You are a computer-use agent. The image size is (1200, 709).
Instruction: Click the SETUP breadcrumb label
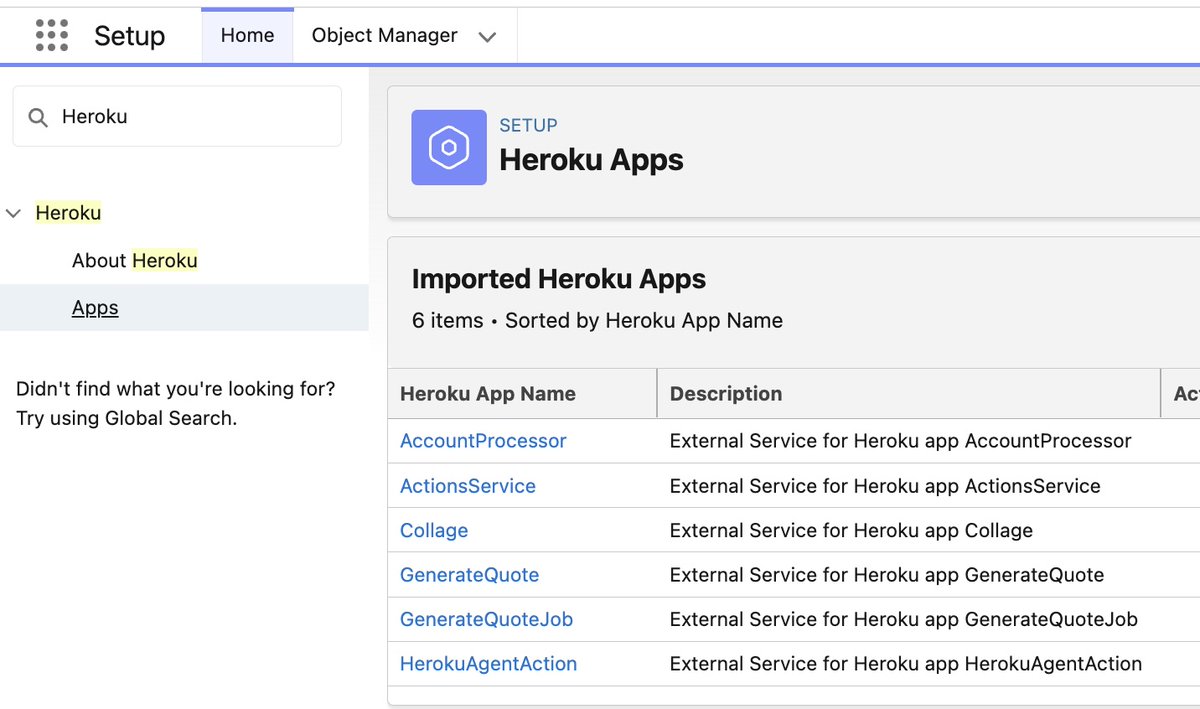(529, 125)
